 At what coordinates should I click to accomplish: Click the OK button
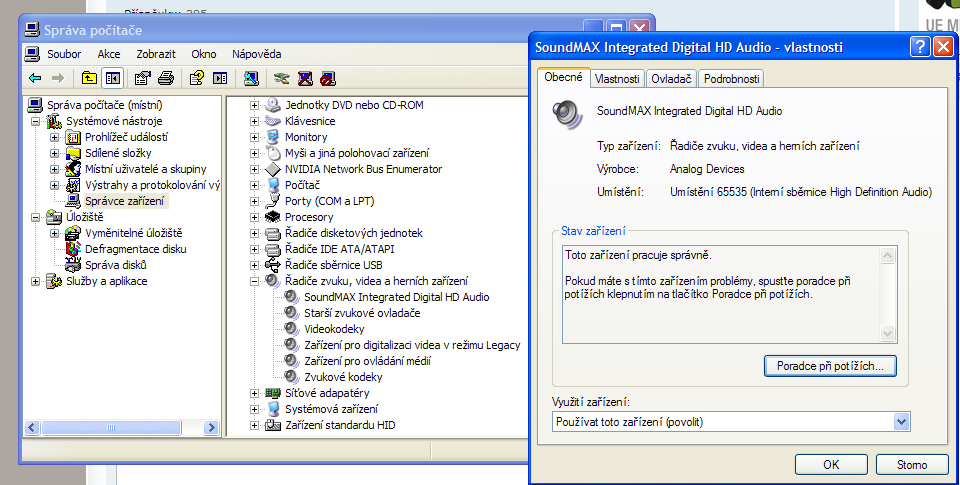(x=831, y=465)
